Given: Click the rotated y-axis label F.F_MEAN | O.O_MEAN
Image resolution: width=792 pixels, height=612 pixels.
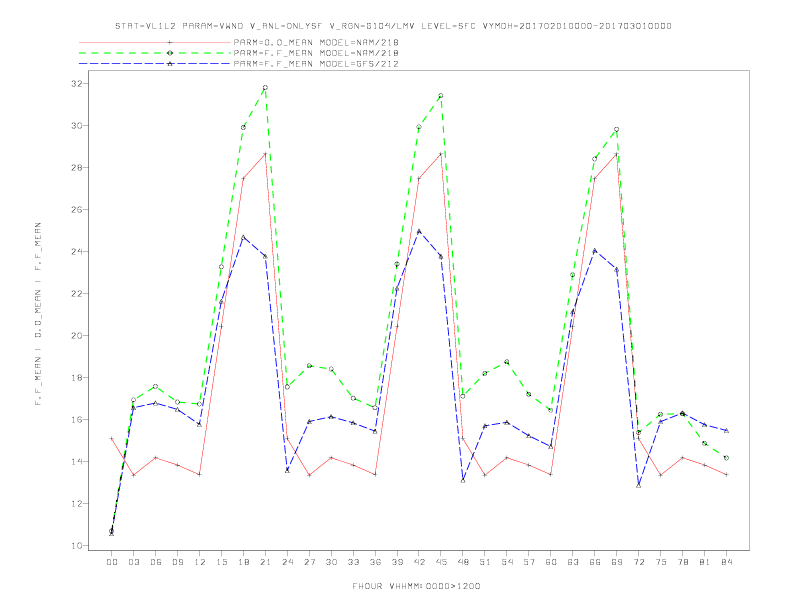Looking at the screenshot, I should pyautogui.click(x=38, y=314).
